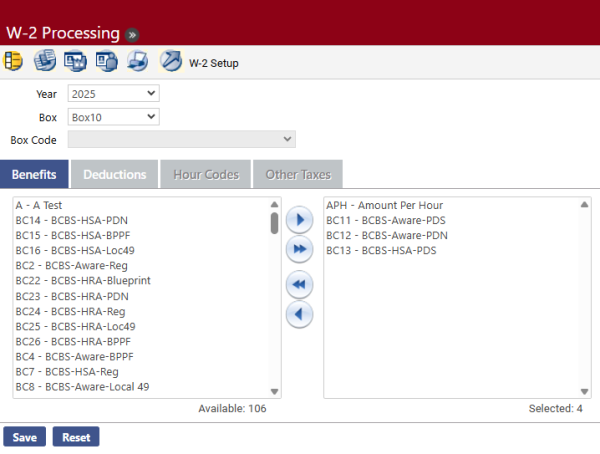600x454 pixels.
Task: Click the Save button
Action: click(x=25, y=437)
